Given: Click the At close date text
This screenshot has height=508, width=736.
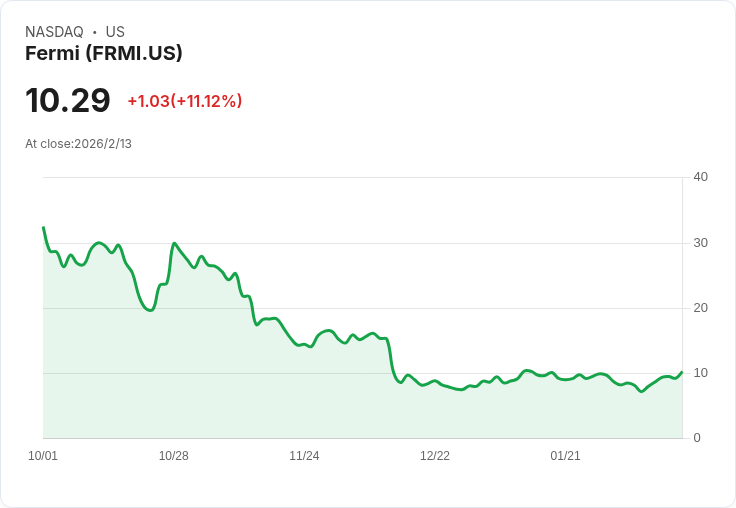Looking at the screenshot, I should 79,144.
